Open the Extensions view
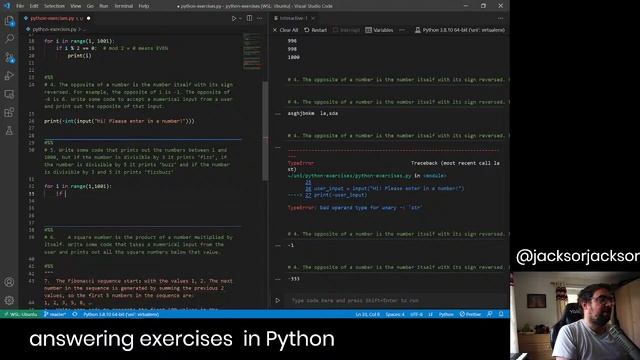The width and height of the screenshot is (640, 360). click(x=9, y=112)
